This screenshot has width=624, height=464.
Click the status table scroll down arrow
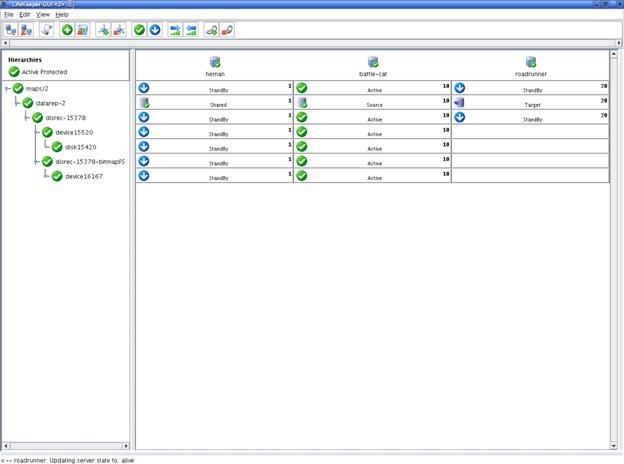click(614, 446)
